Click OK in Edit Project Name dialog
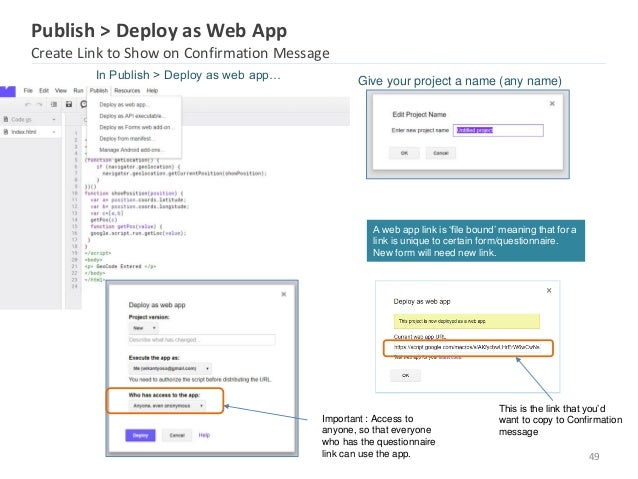Image resolution: width=638 pixels, height=479 pixels. tap(404, 153)
